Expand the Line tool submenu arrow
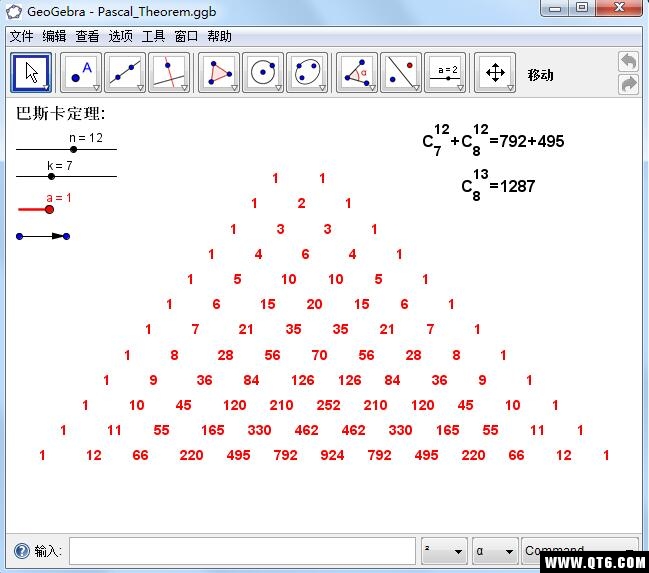This screenshot has width=649, height=573. click(140, 88)
